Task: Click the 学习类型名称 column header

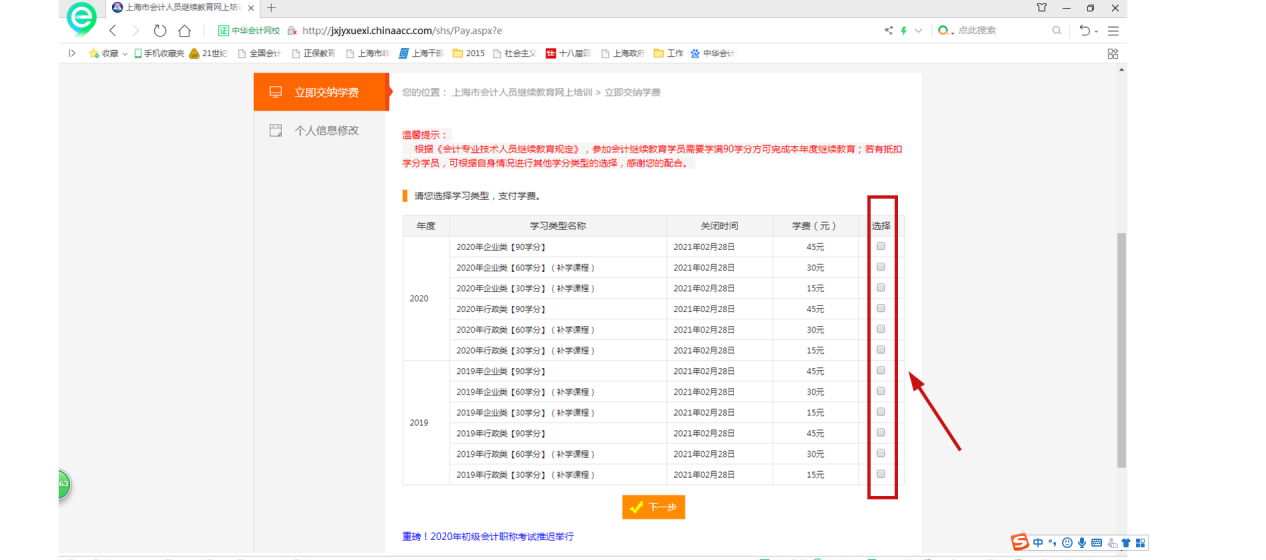Action: [558, 226]
